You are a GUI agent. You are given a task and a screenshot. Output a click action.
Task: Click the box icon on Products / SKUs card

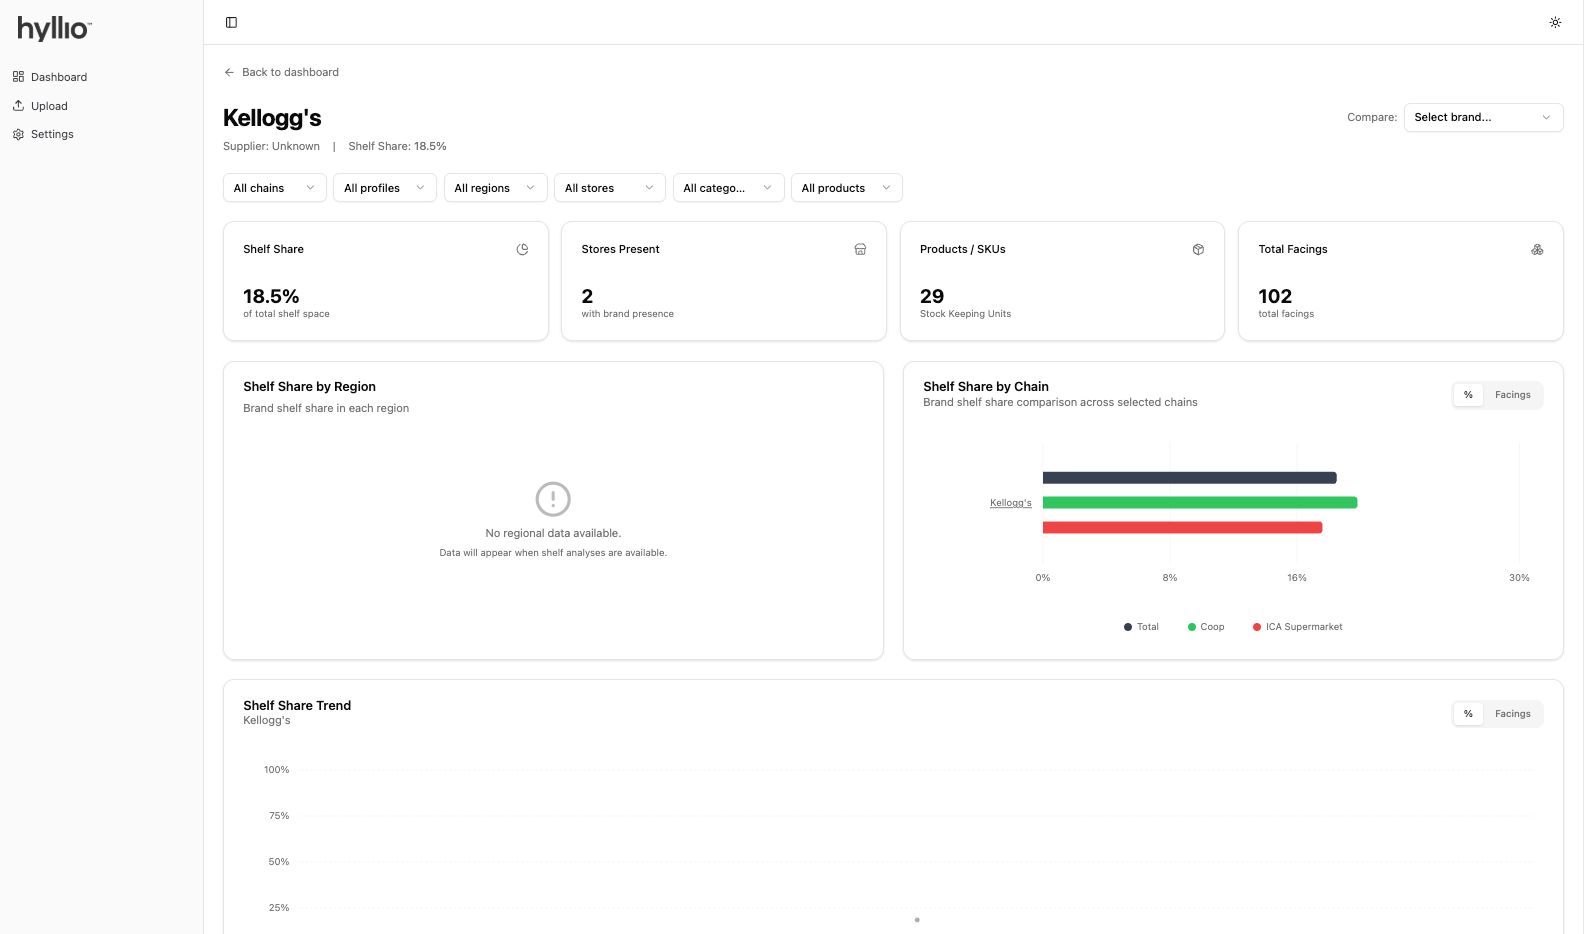(1198, 250)
